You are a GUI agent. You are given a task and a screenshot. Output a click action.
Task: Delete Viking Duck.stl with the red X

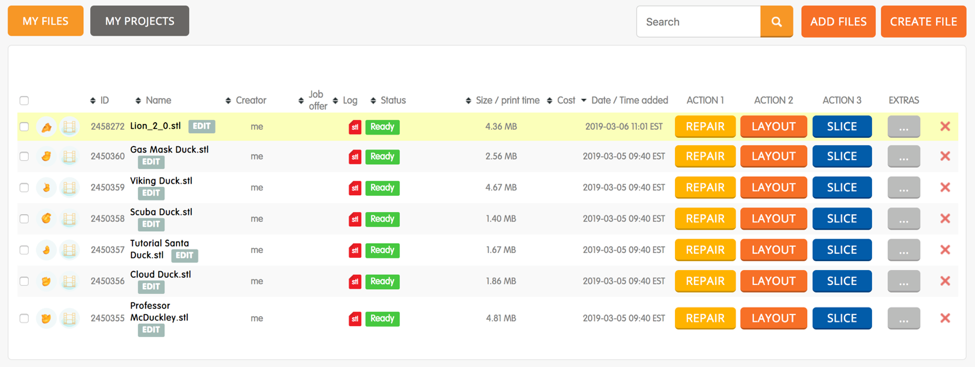pos(945,187)
